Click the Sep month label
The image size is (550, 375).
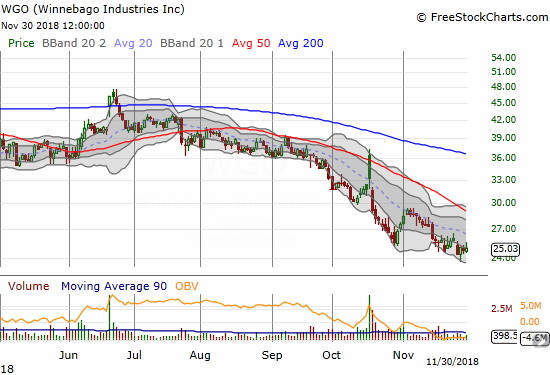[272, 355]
